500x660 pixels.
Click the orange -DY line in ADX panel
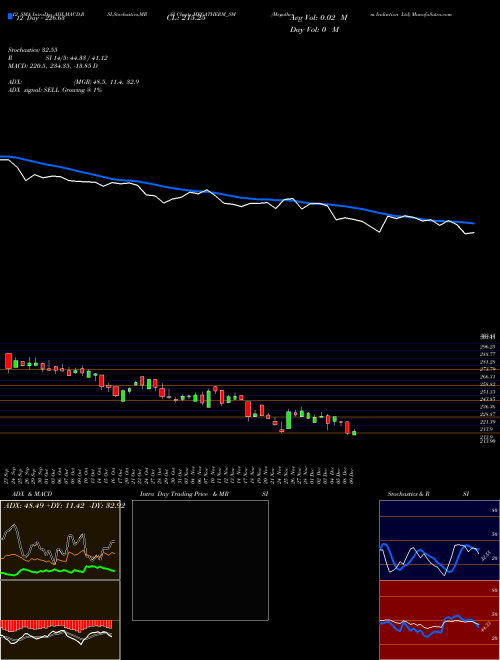pyautogui.click(x=58, y=556)
